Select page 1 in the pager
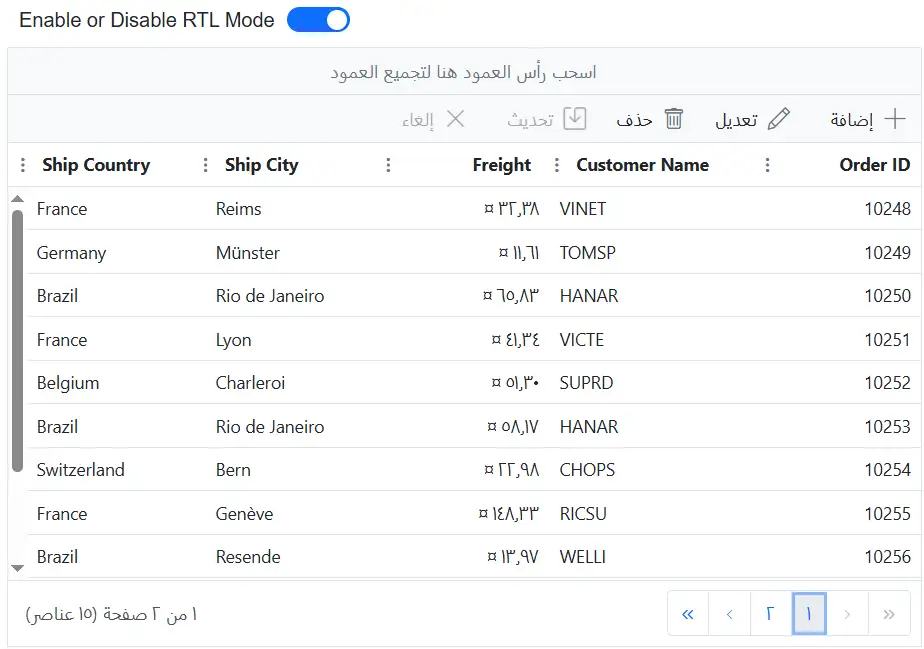The height and width of the screenshot is (649, 924). pos(809,614)
